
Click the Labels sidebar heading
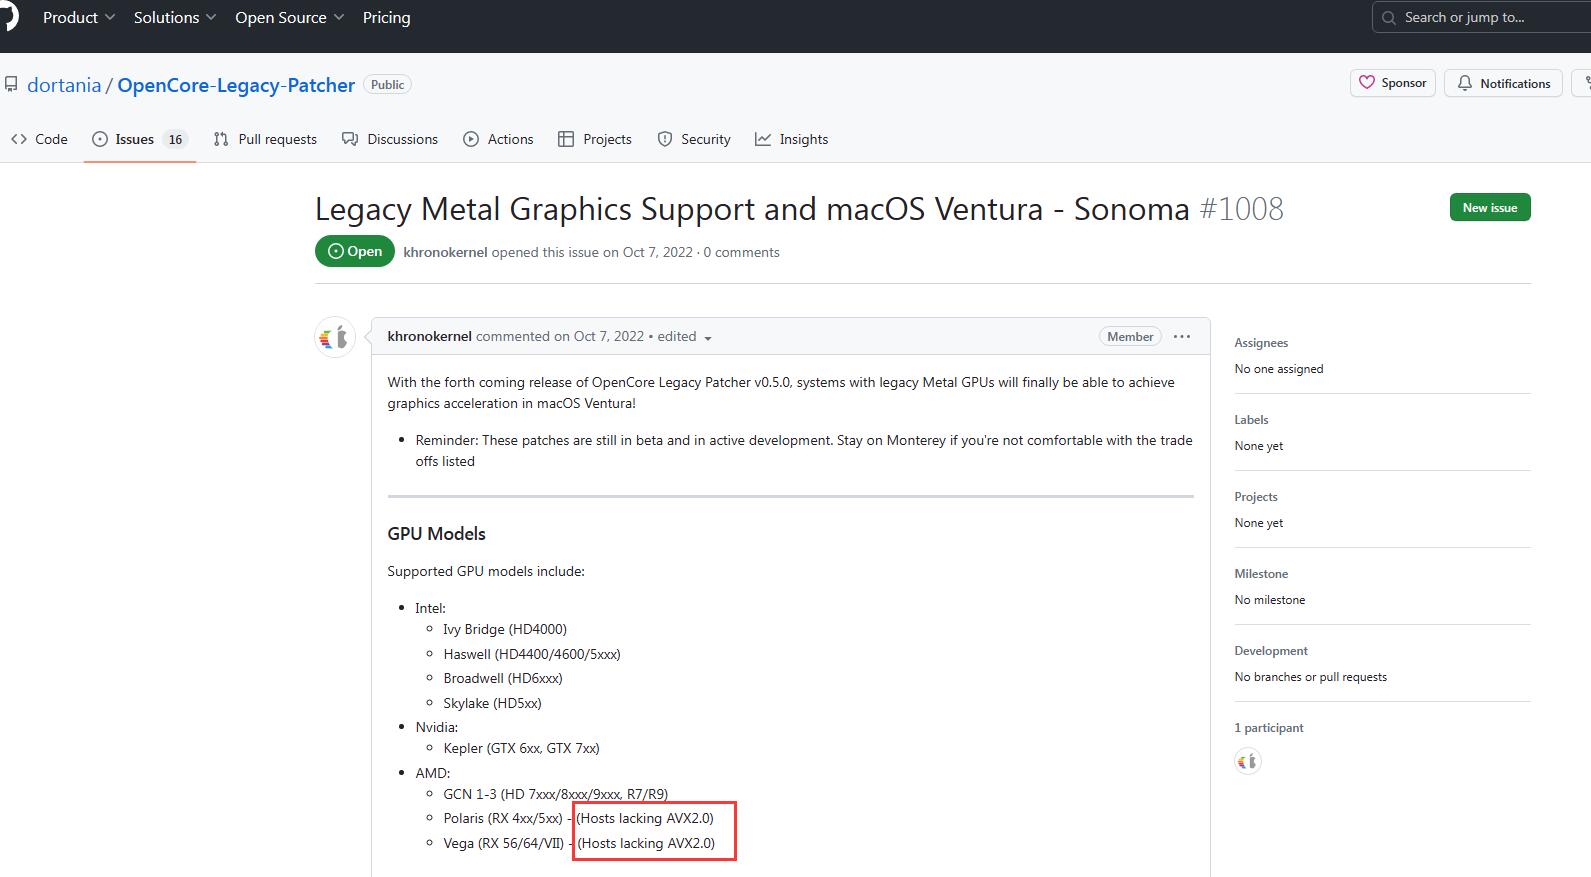tap(1251, 420)
